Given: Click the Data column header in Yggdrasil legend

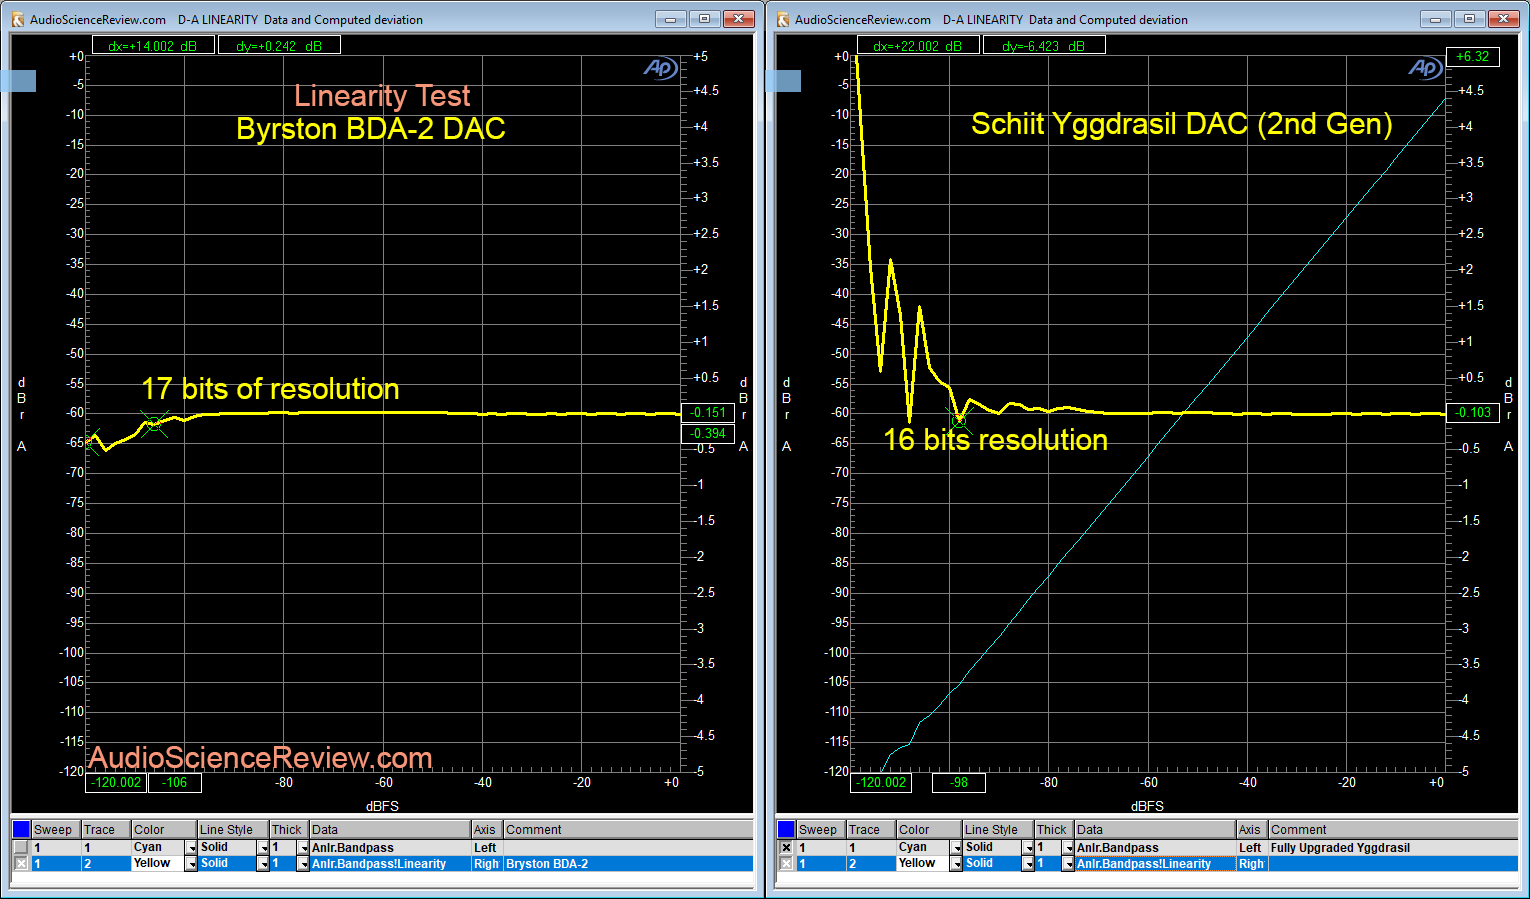Looking at the screenshot, I should (x=1155, y=829).
